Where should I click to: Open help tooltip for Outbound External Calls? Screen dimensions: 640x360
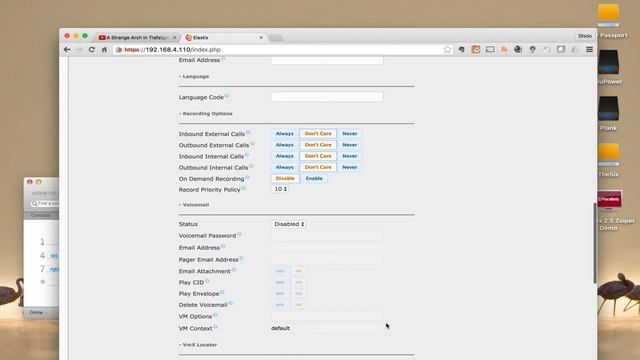(252, 144)
